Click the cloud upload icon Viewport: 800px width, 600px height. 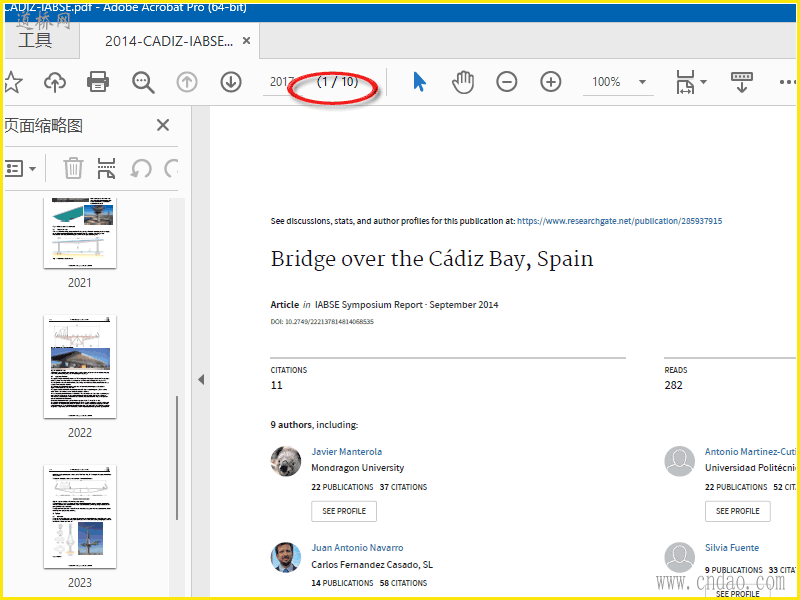[x=55, y=82]
